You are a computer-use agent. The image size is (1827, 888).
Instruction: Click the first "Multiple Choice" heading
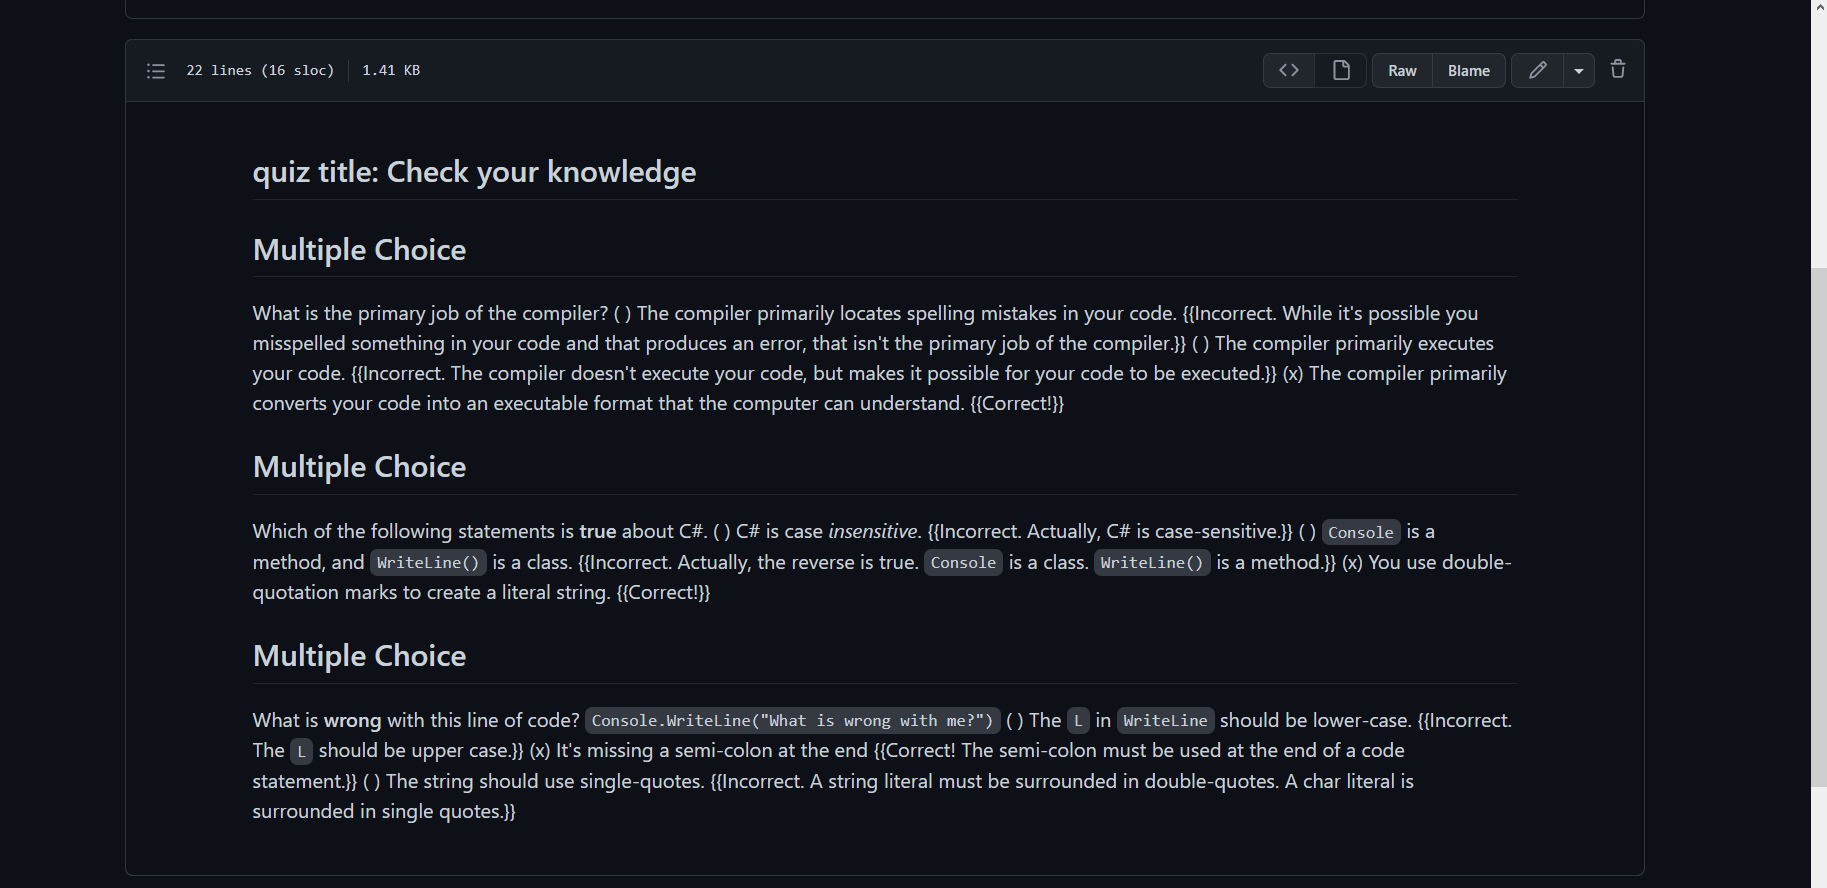358,249
